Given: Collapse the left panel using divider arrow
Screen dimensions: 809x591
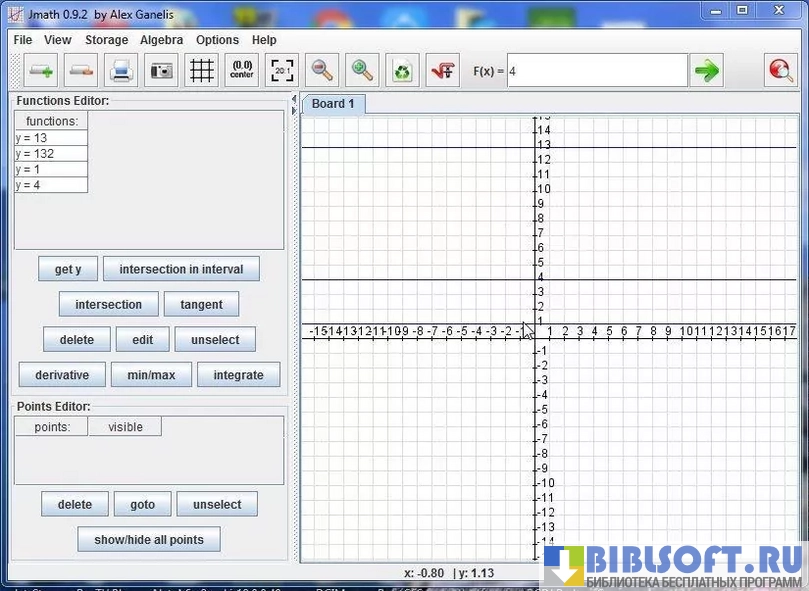Looking at the screenshot, I should [x=294, y=100].
